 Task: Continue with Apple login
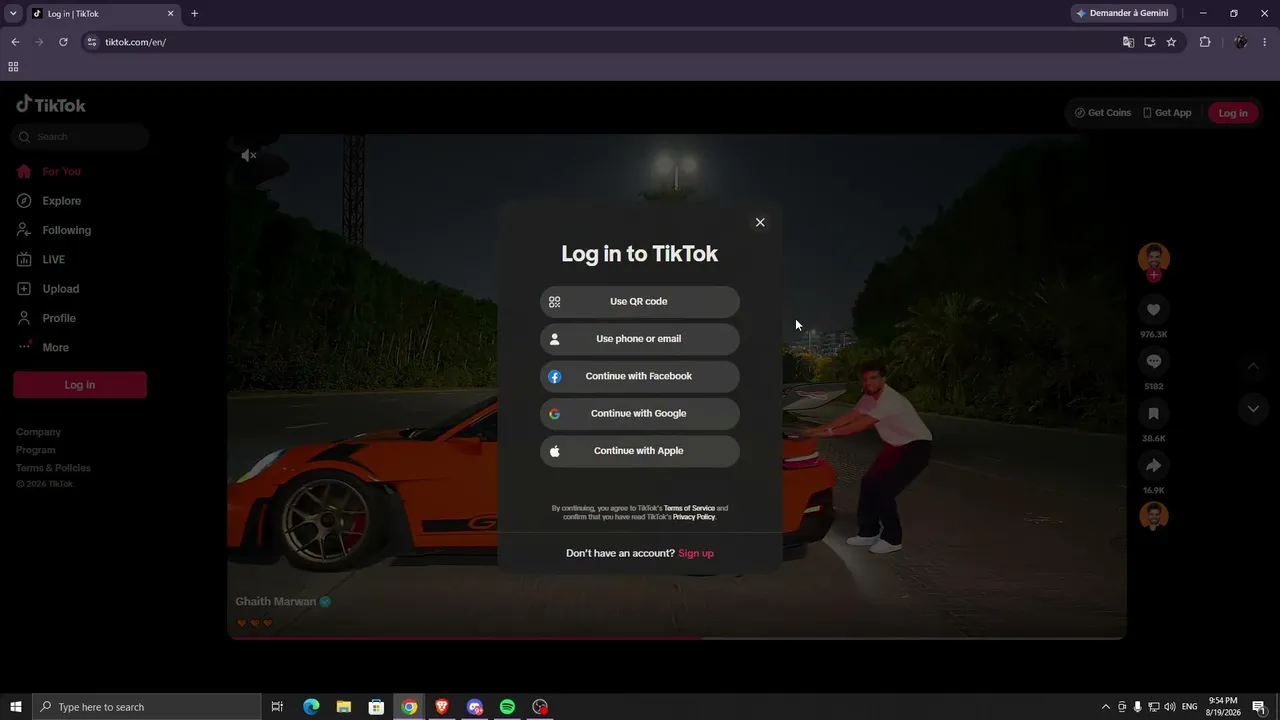pyautogui.click(x=640, y=451)
